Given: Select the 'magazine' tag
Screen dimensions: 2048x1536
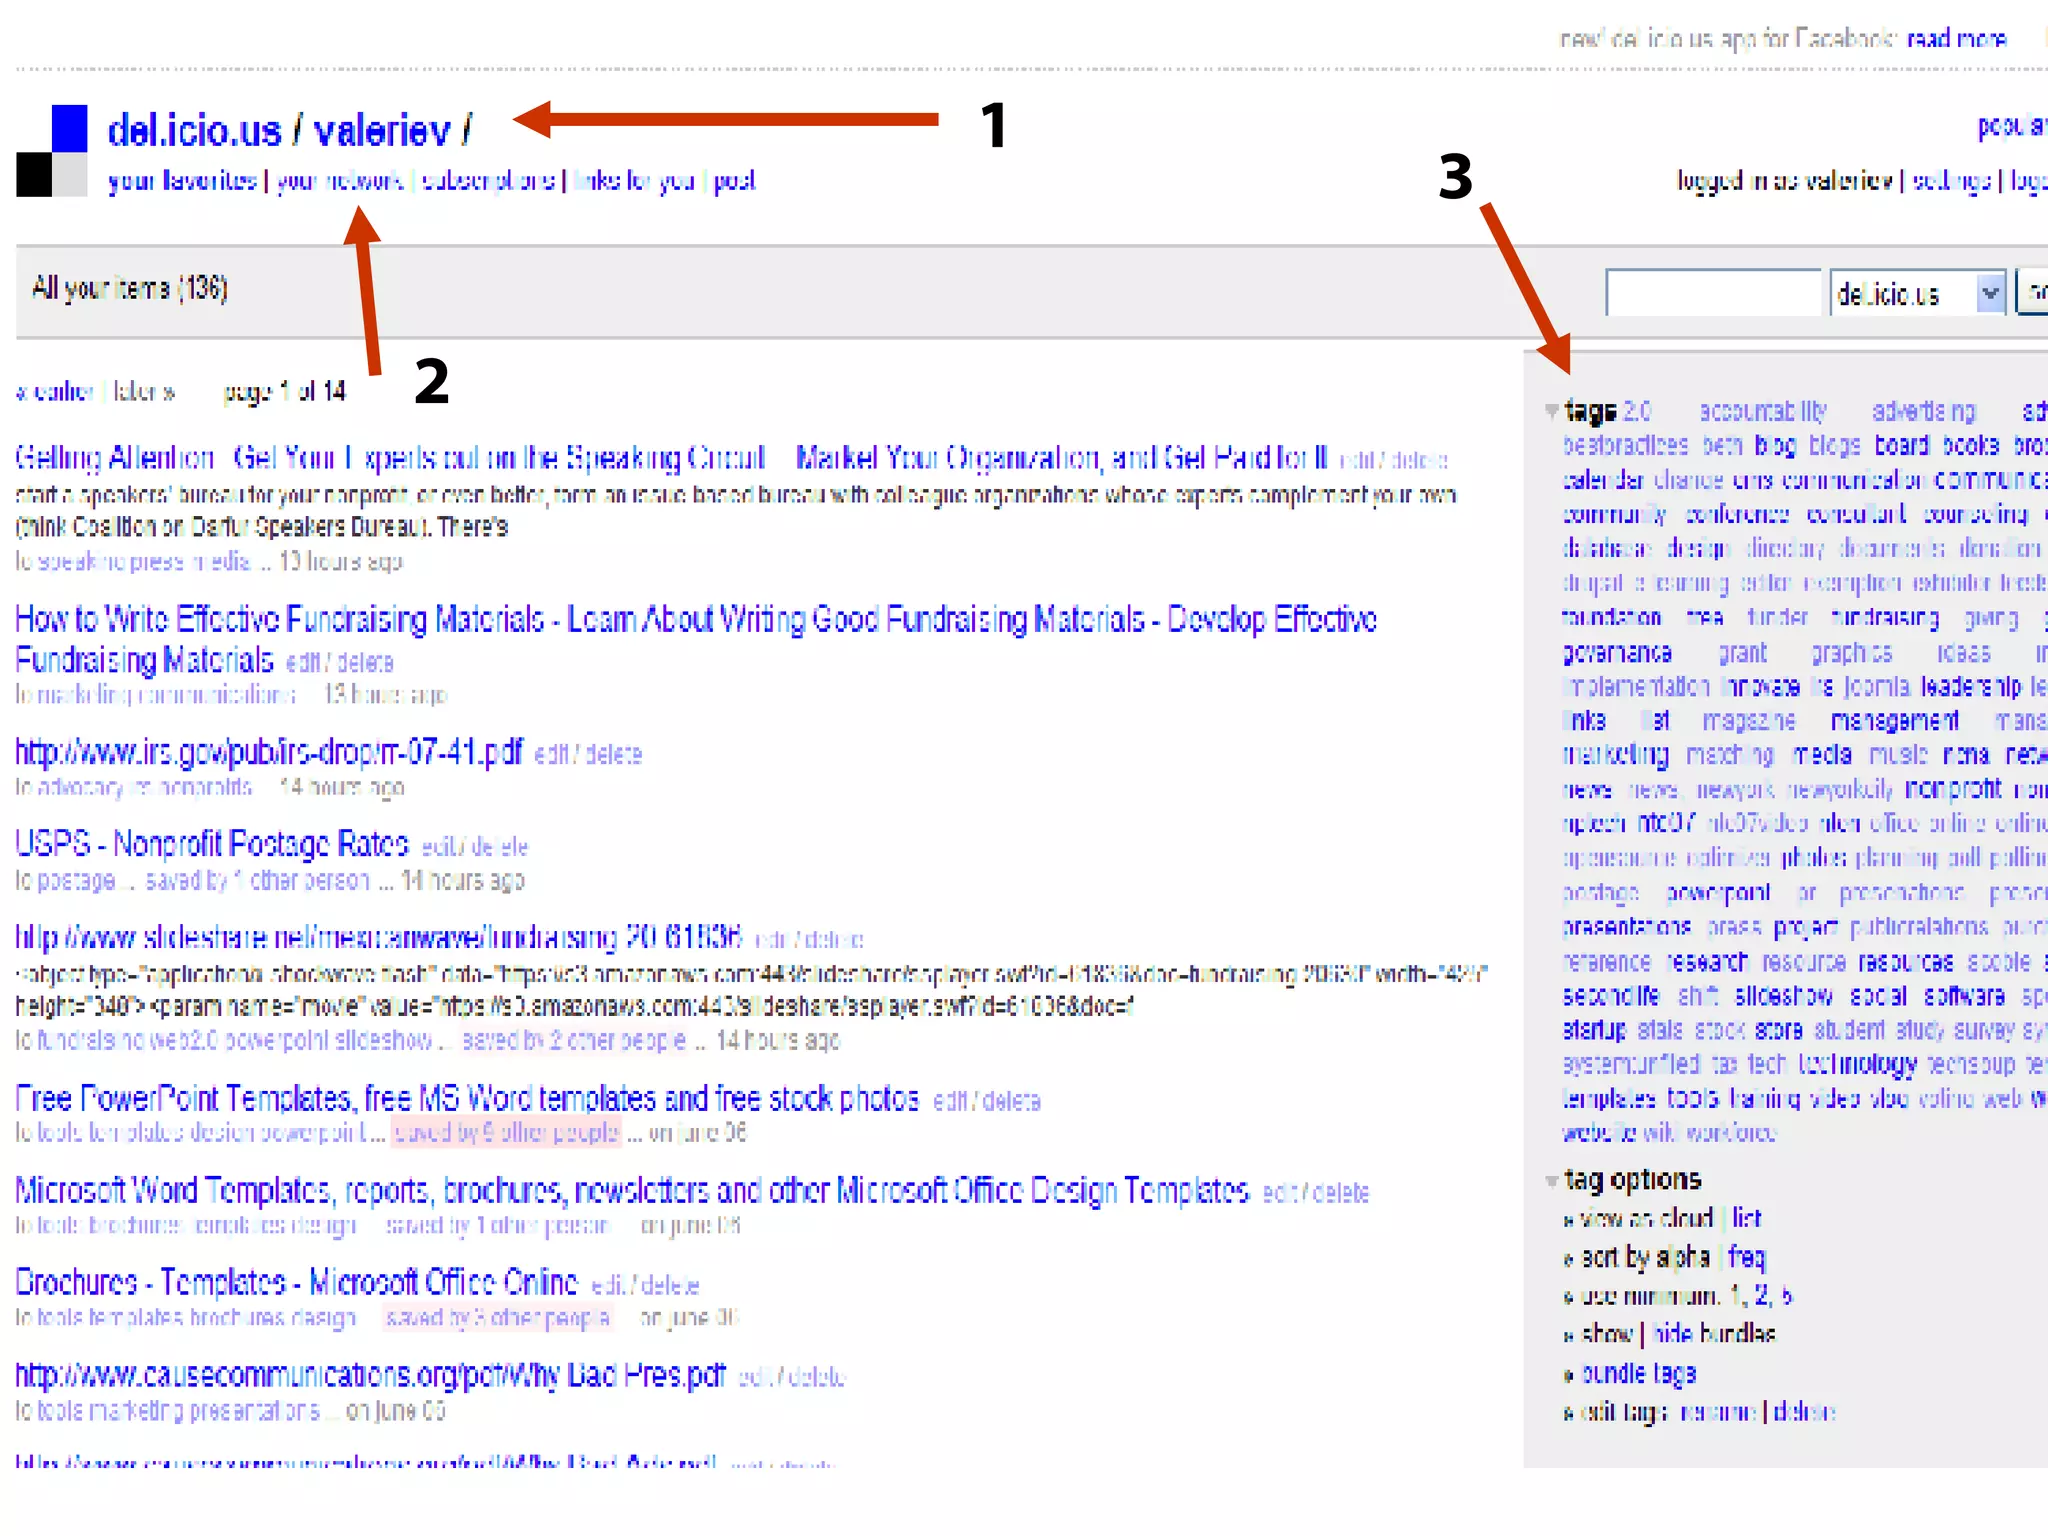Looking at the screenshot, I should tap(1749, 721).
